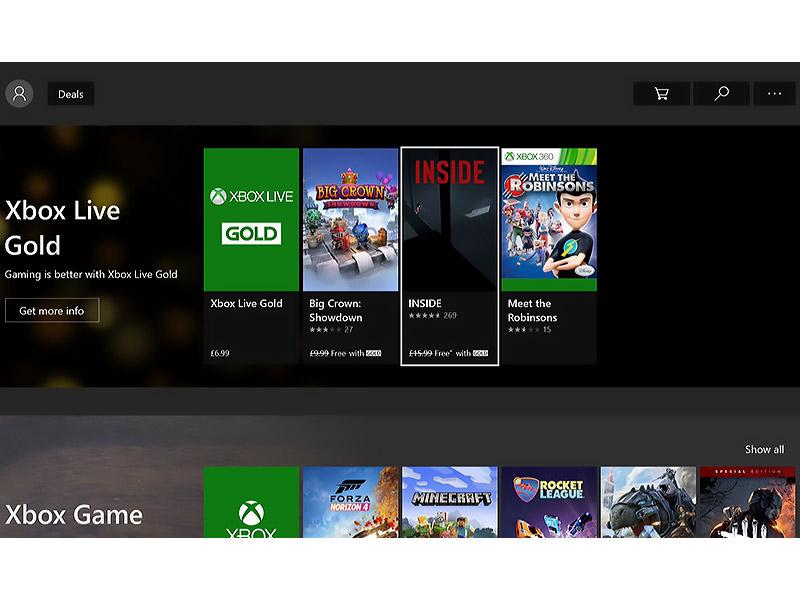This screenshot has width=800, height=600.
Task: Click the INSIDE title under the cover
Action: [x=425, y=304]
